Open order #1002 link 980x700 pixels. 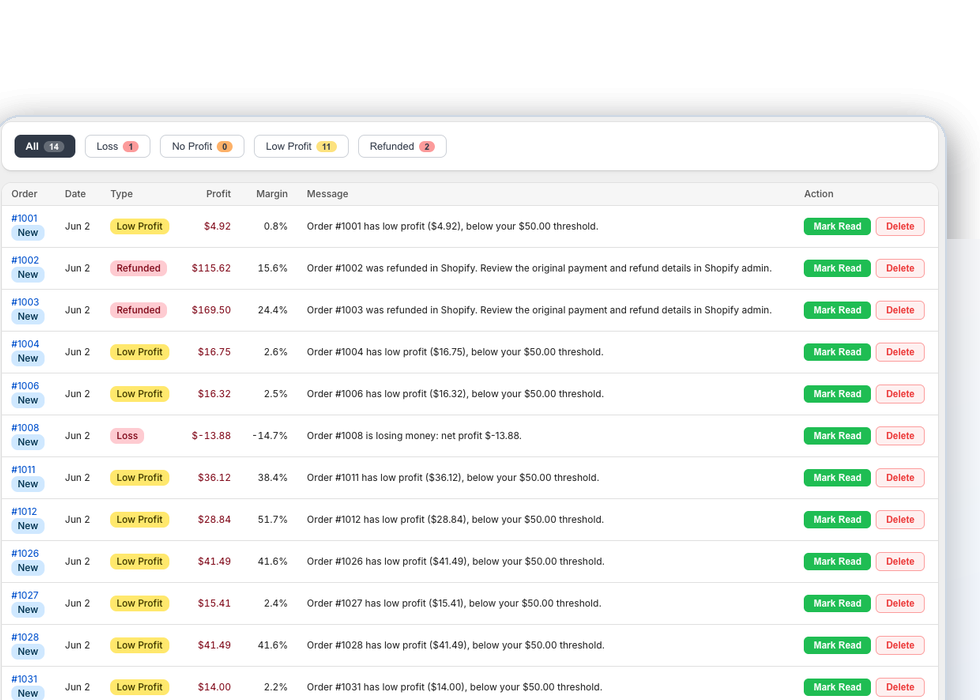[x=25, y=260]
